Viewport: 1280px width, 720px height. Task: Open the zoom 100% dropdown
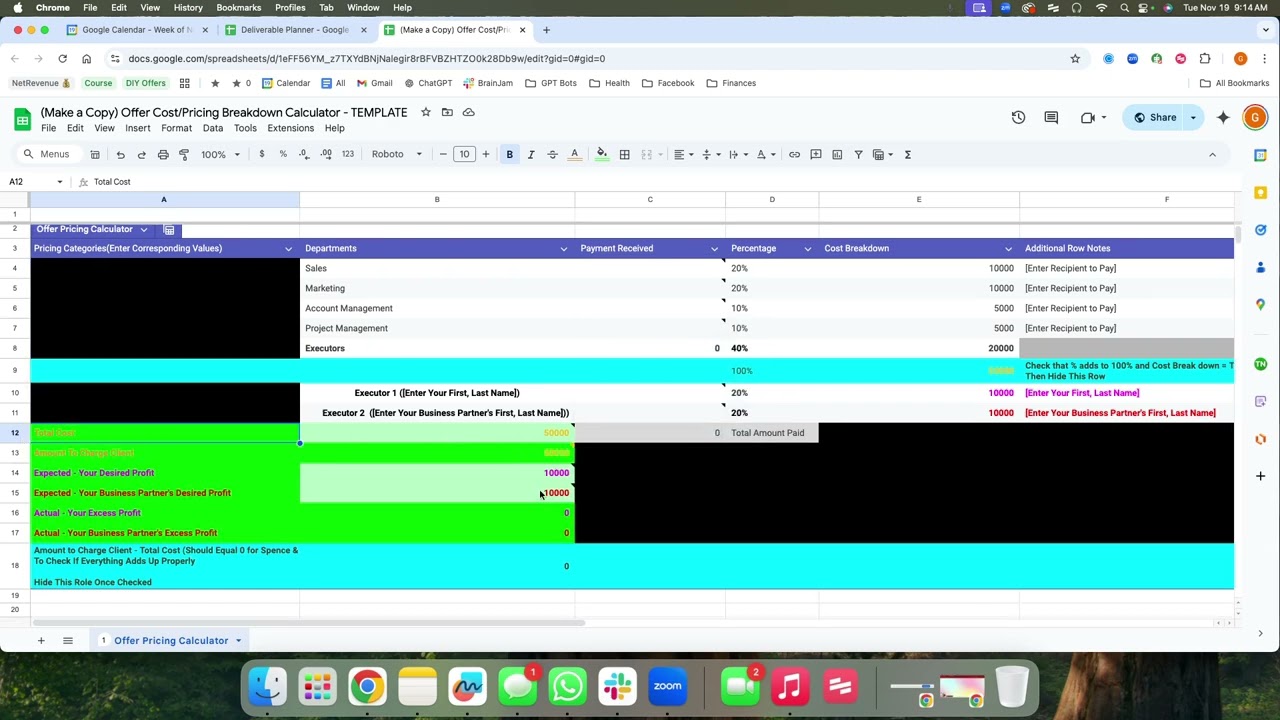click(220, 154)
